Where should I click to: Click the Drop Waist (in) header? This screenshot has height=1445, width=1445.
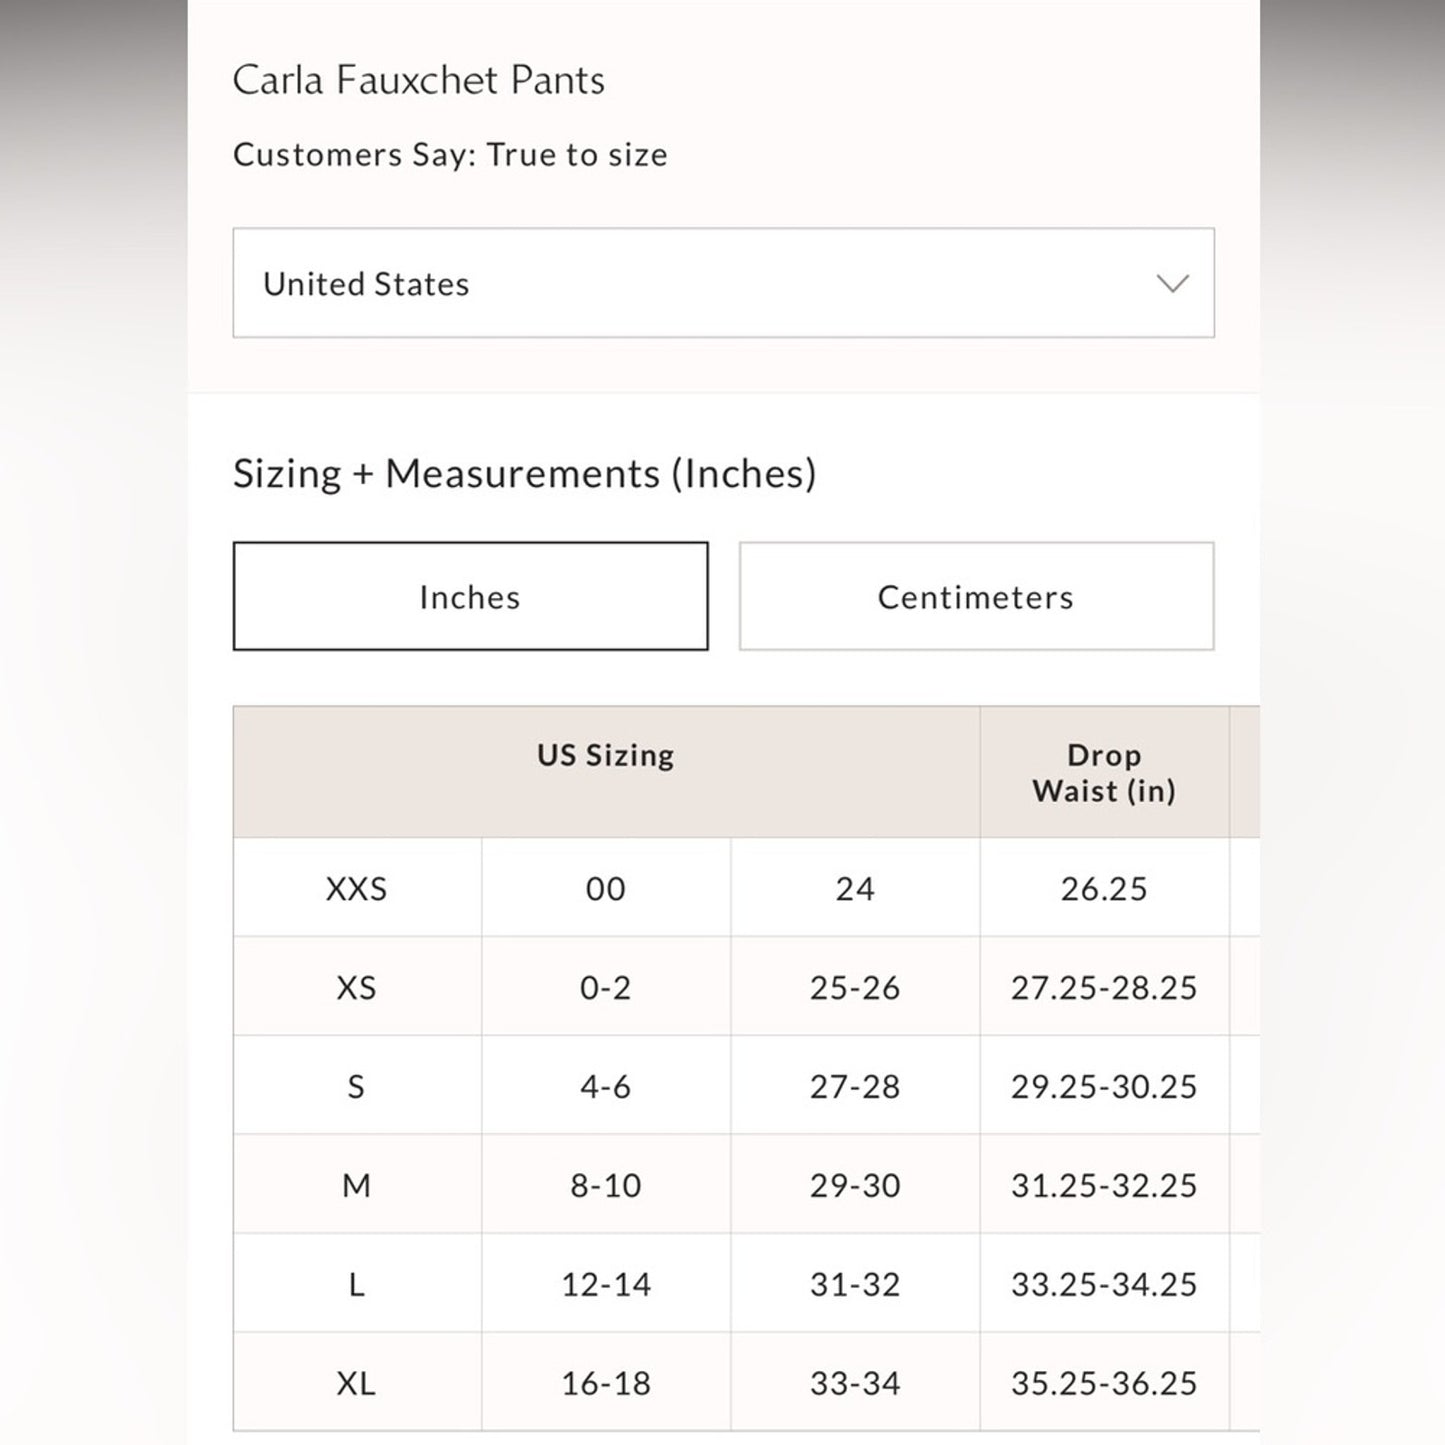tap(1104, 773)
